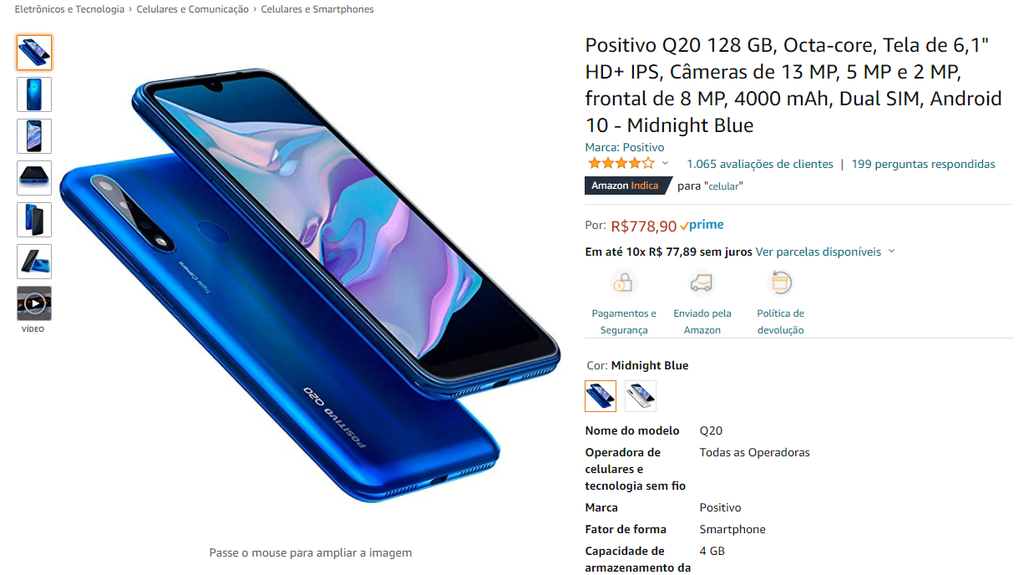This screenshot has width=1024, height=575.
Task: Expand Ver parcelas disponíveis installment options
Action: pos(825,252)
